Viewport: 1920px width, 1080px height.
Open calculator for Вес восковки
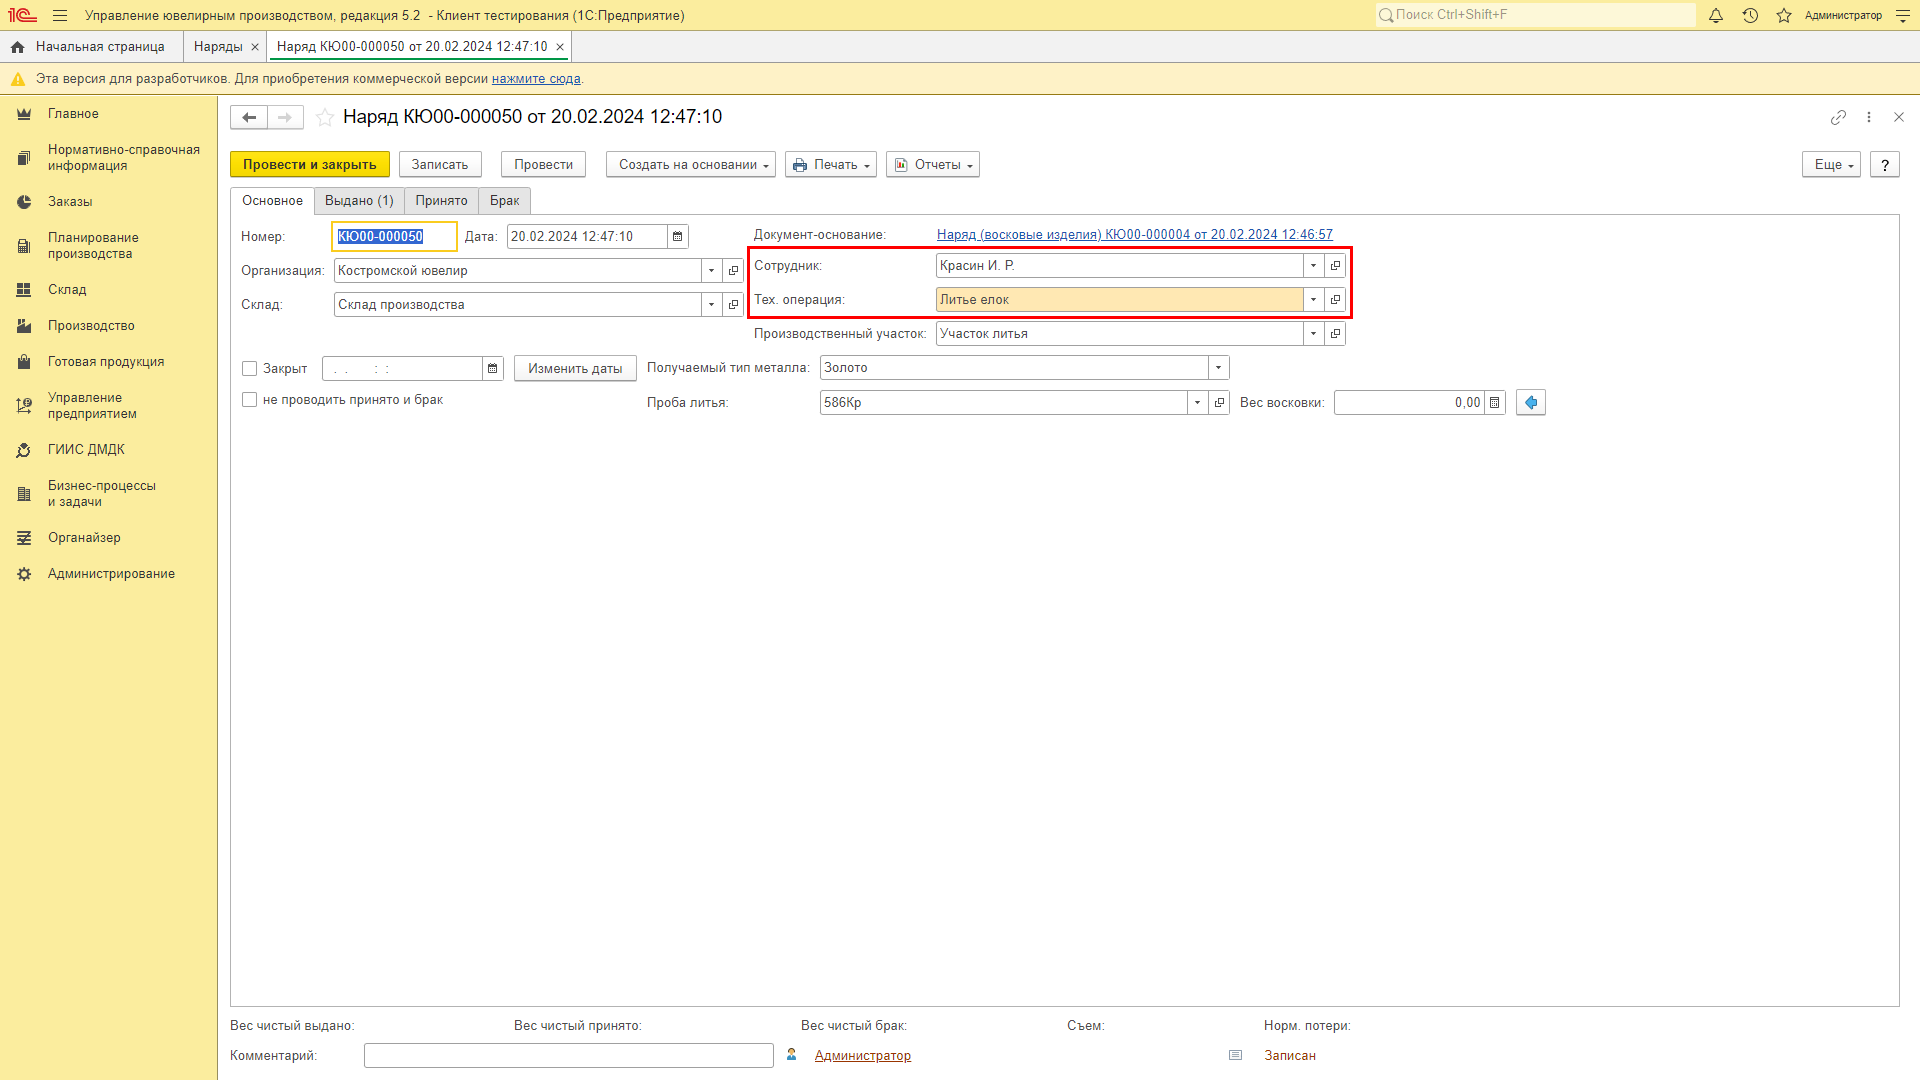coord(1495,403)
